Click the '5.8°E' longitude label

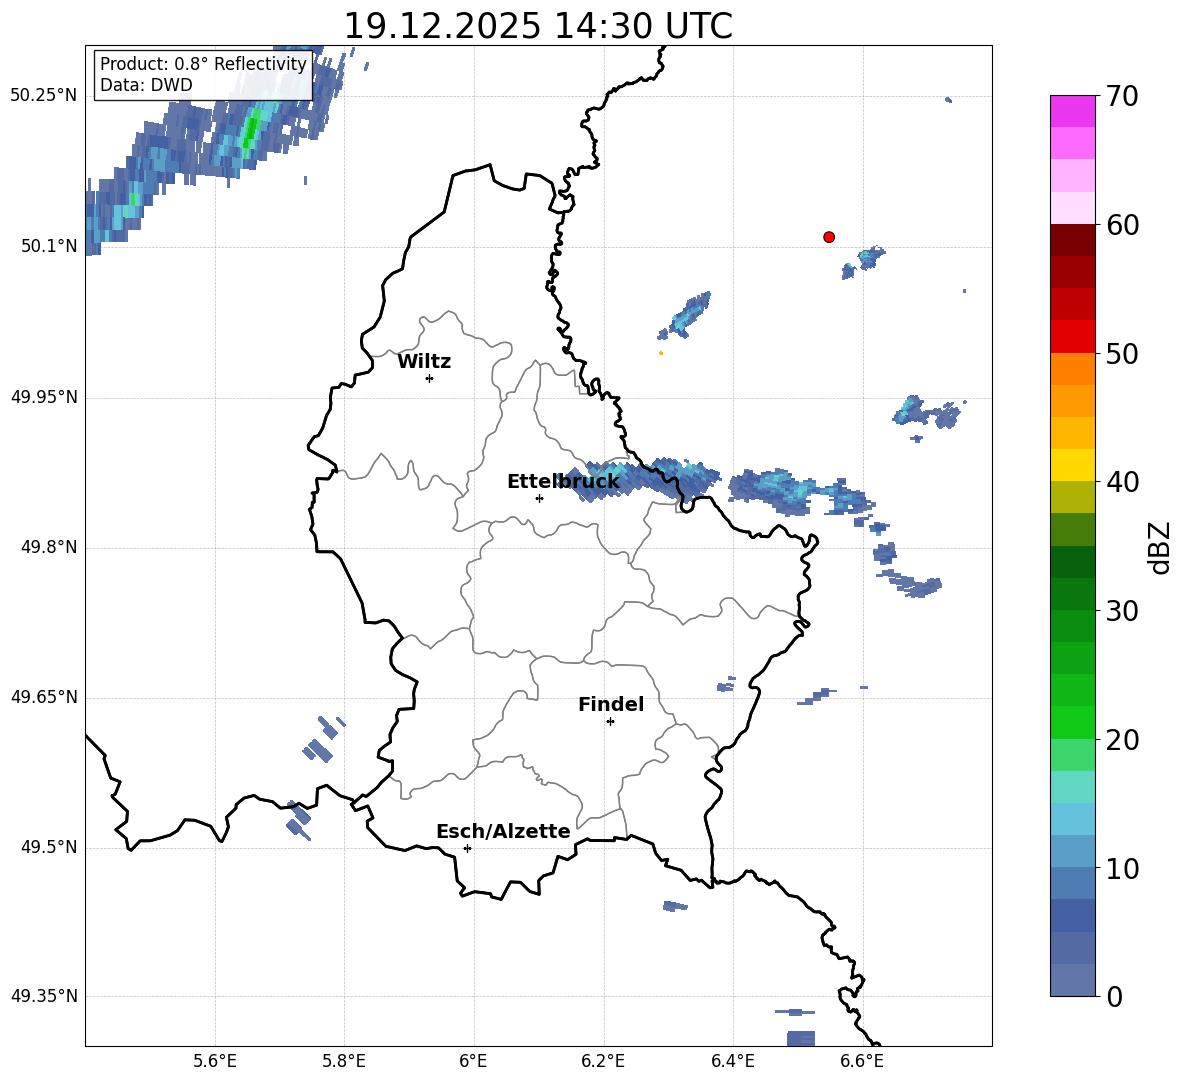(x=344, y=1061)
